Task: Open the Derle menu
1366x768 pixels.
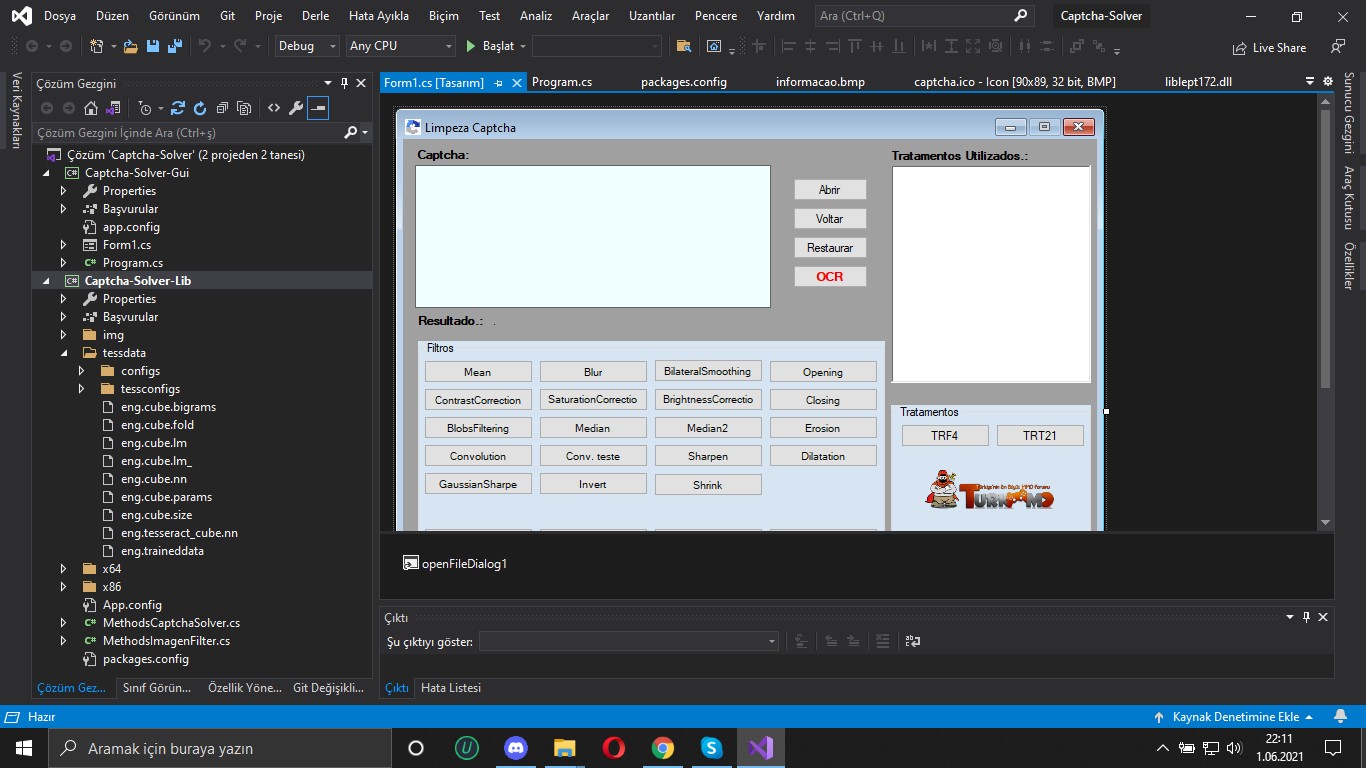Action: pyautogui.click(x=315, y=16)
